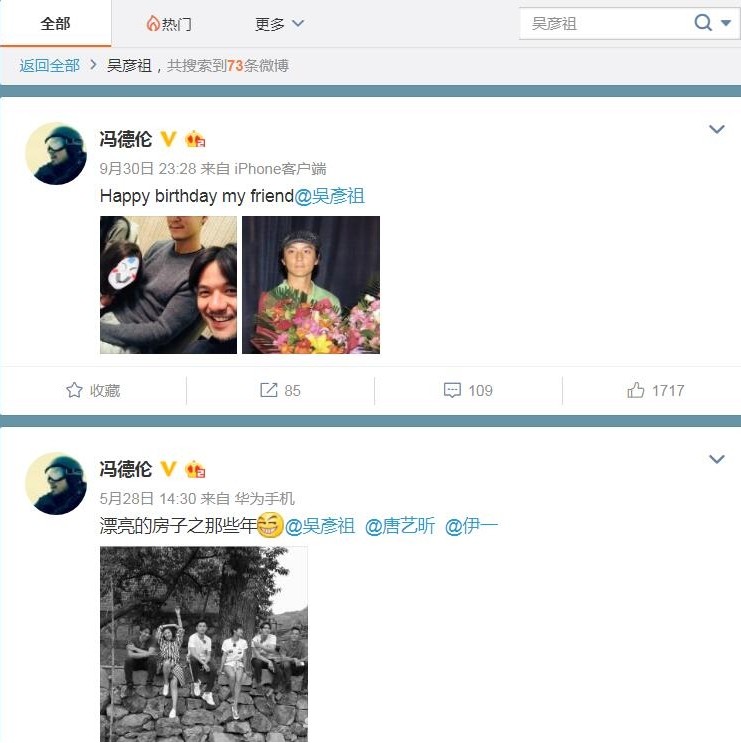Open the flower bouquet photo thumbnail
Screen dimensions: 741x743
tap(311, 285)
